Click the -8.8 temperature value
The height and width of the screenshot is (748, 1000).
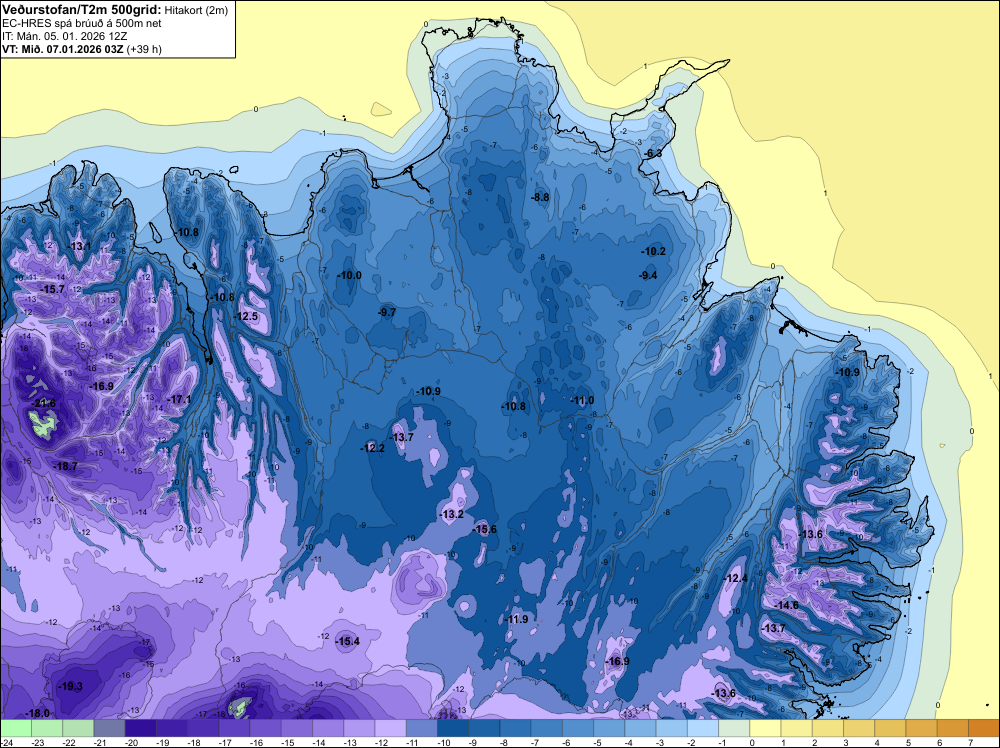click(540, 197)
